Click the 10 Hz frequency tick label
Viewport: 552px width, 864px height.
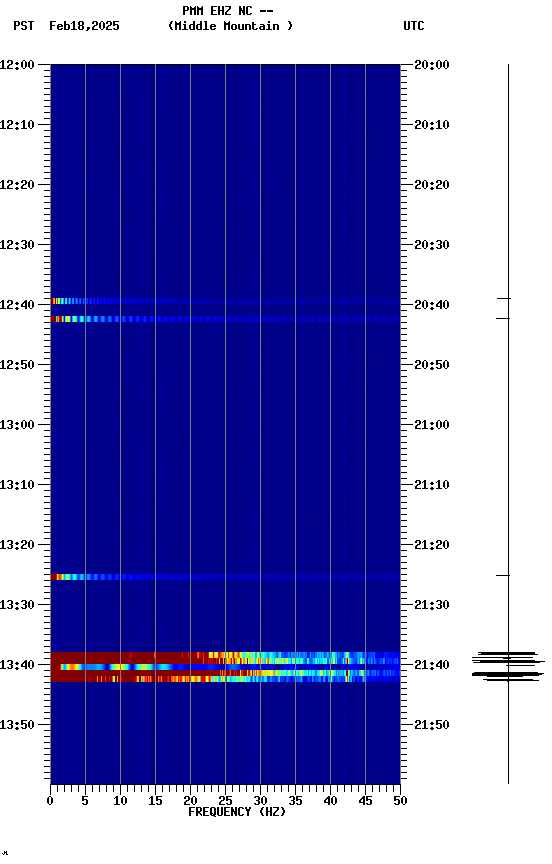120,801
